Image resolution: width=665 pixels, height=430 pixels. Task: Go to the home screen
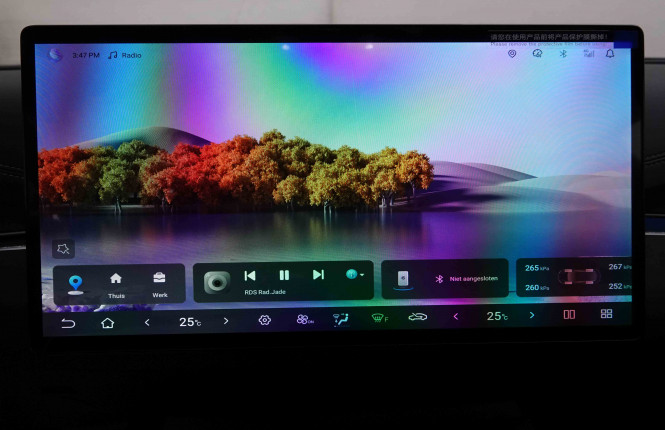pyautogui.click(x=107, y=322)
